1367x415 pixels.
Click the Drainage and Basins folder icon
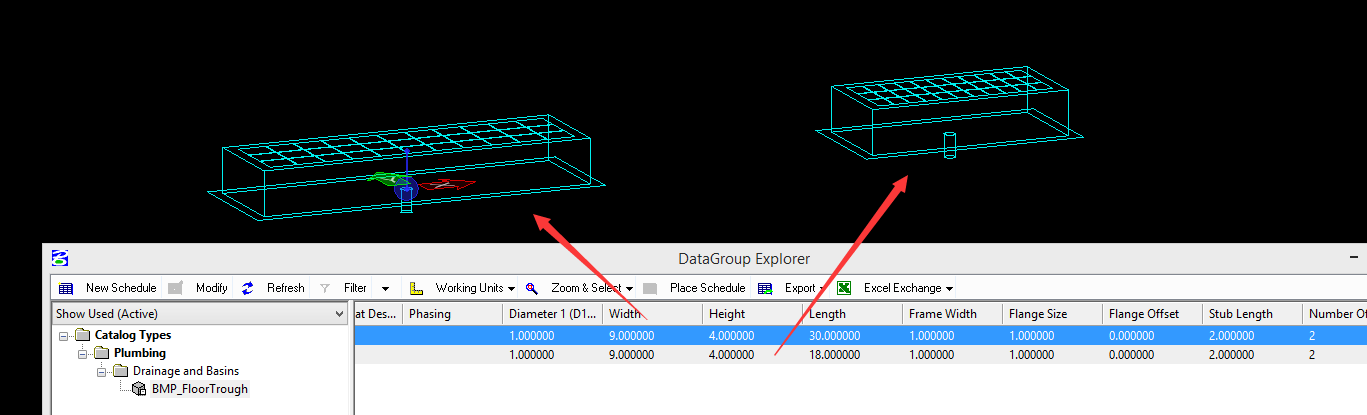pos(121,371)
